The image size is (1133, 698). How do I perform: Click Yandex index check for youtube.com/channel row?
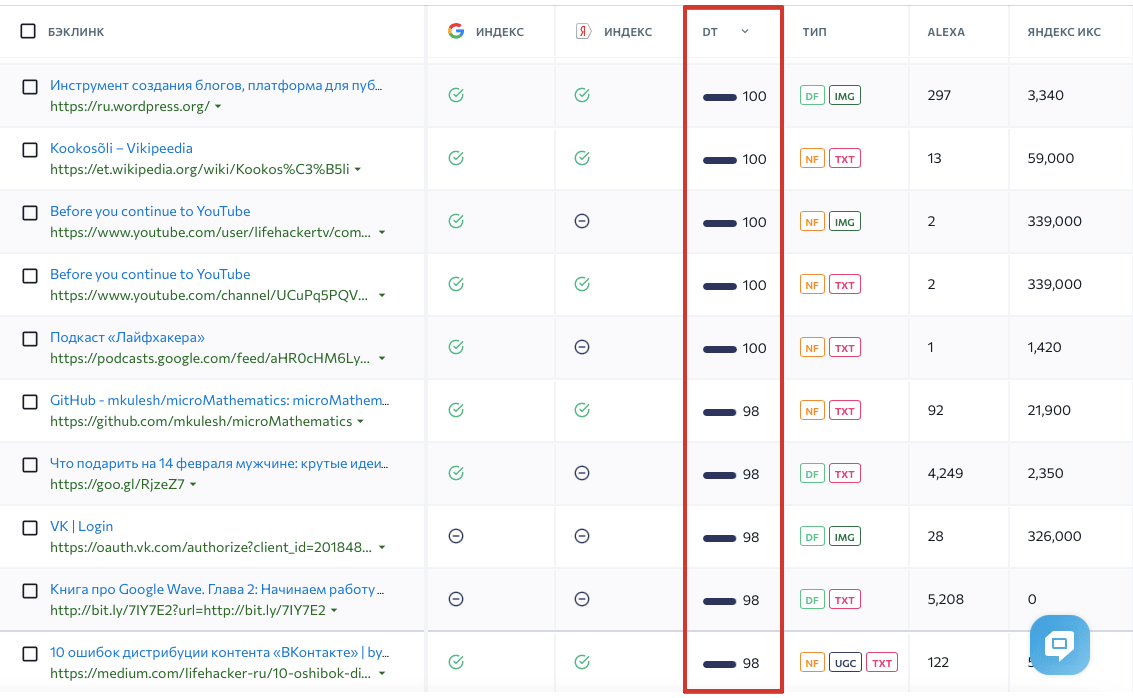pyautogui.click(x=582, y=284)
